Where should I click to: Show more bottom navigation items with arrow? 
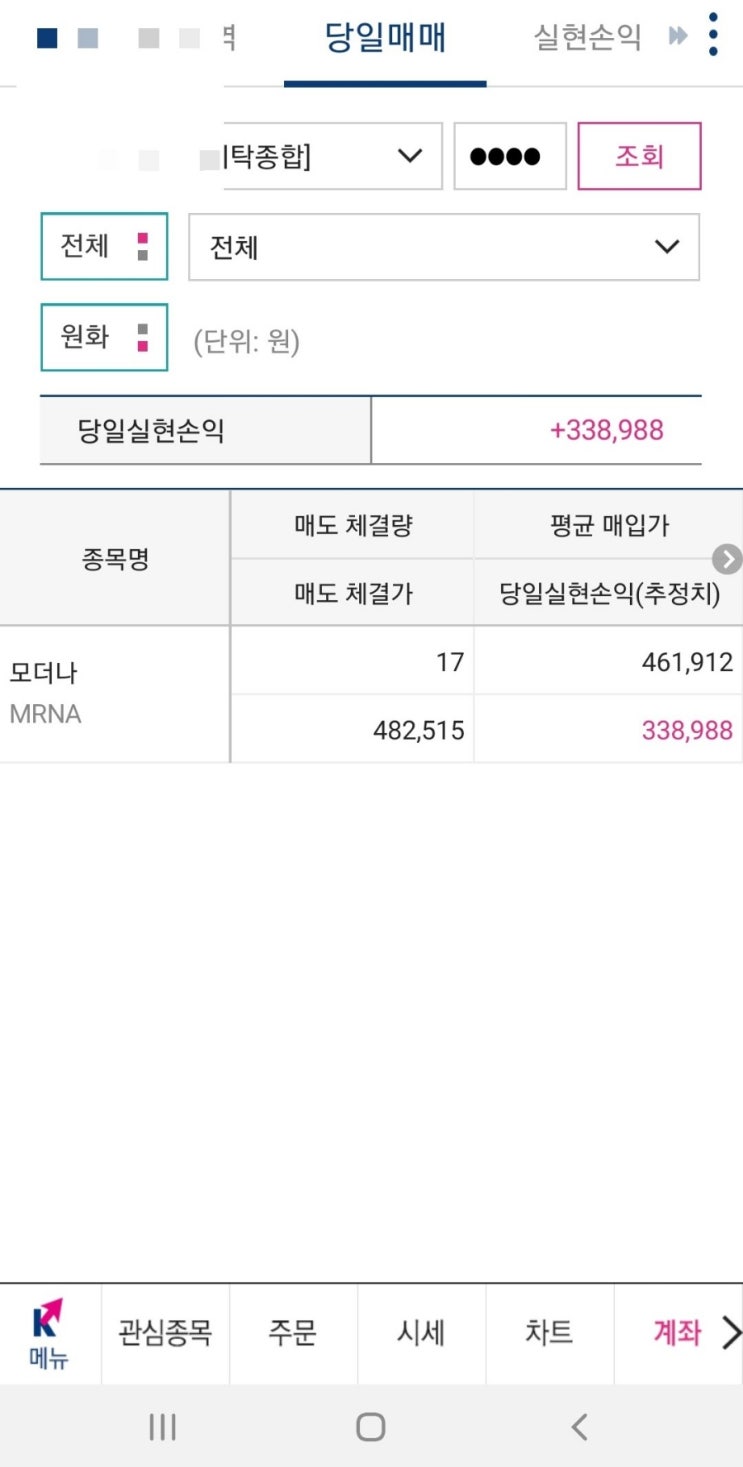(731, 1333)
